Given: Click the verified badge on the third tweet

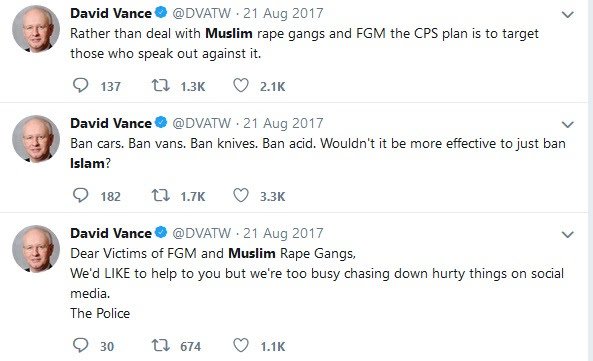Looking at the screenshot, I should coord(161,232).
